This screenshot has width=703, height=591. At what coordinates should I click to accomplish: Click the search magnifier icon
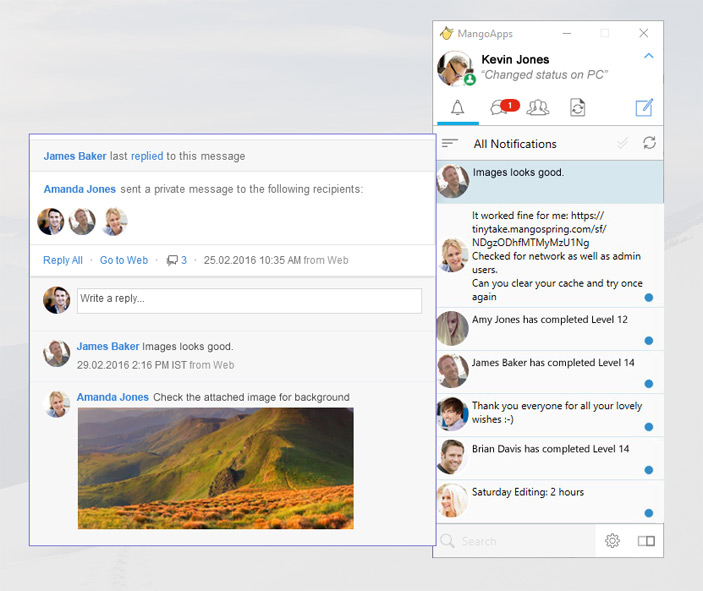tap(447, 541)
